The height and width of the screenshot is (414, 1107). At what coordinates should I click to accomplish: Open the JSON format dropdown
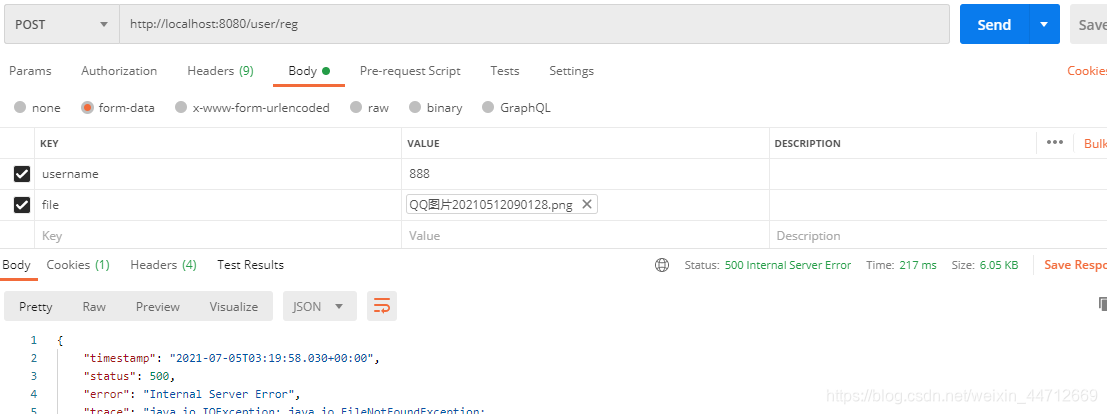pos(318,306)
